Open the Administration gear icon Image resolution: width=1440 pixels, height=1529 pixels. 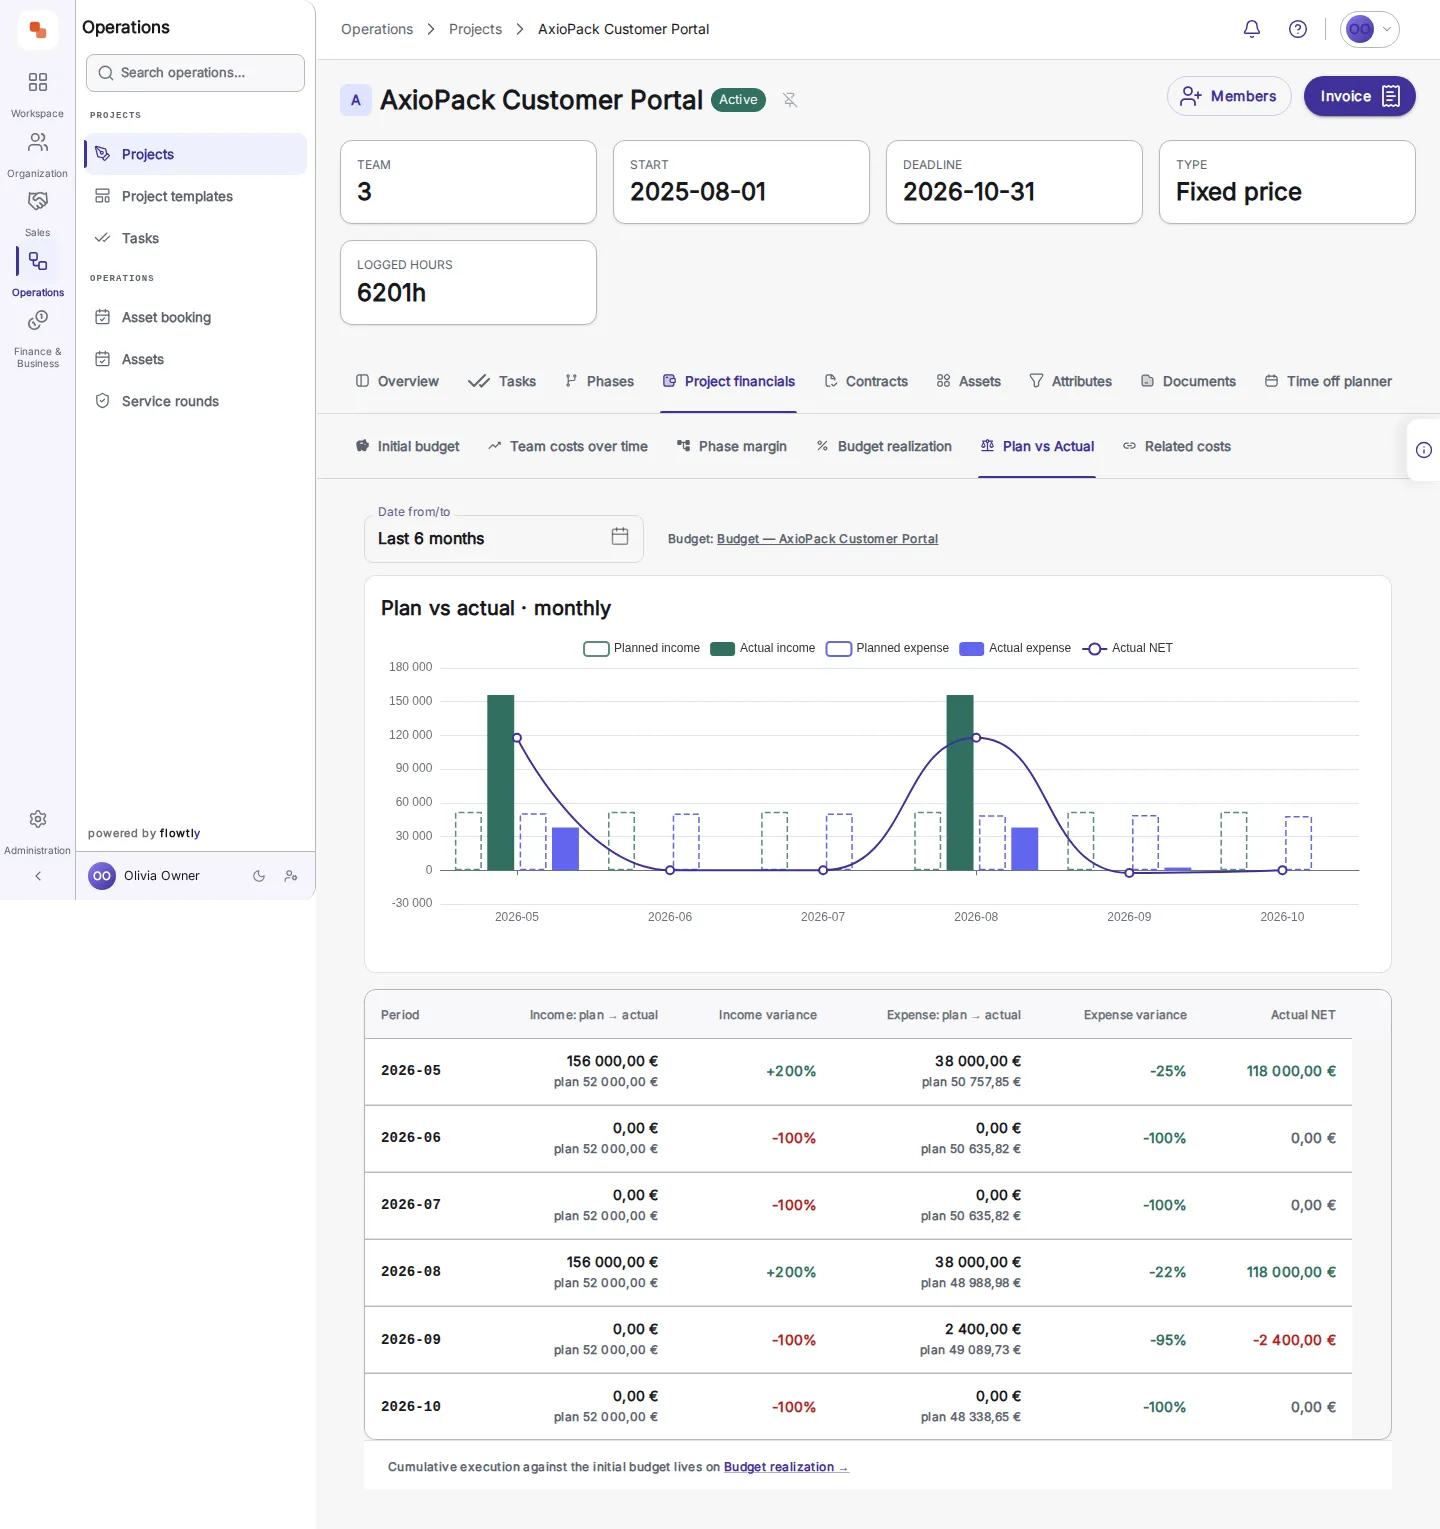pos(38,819)
